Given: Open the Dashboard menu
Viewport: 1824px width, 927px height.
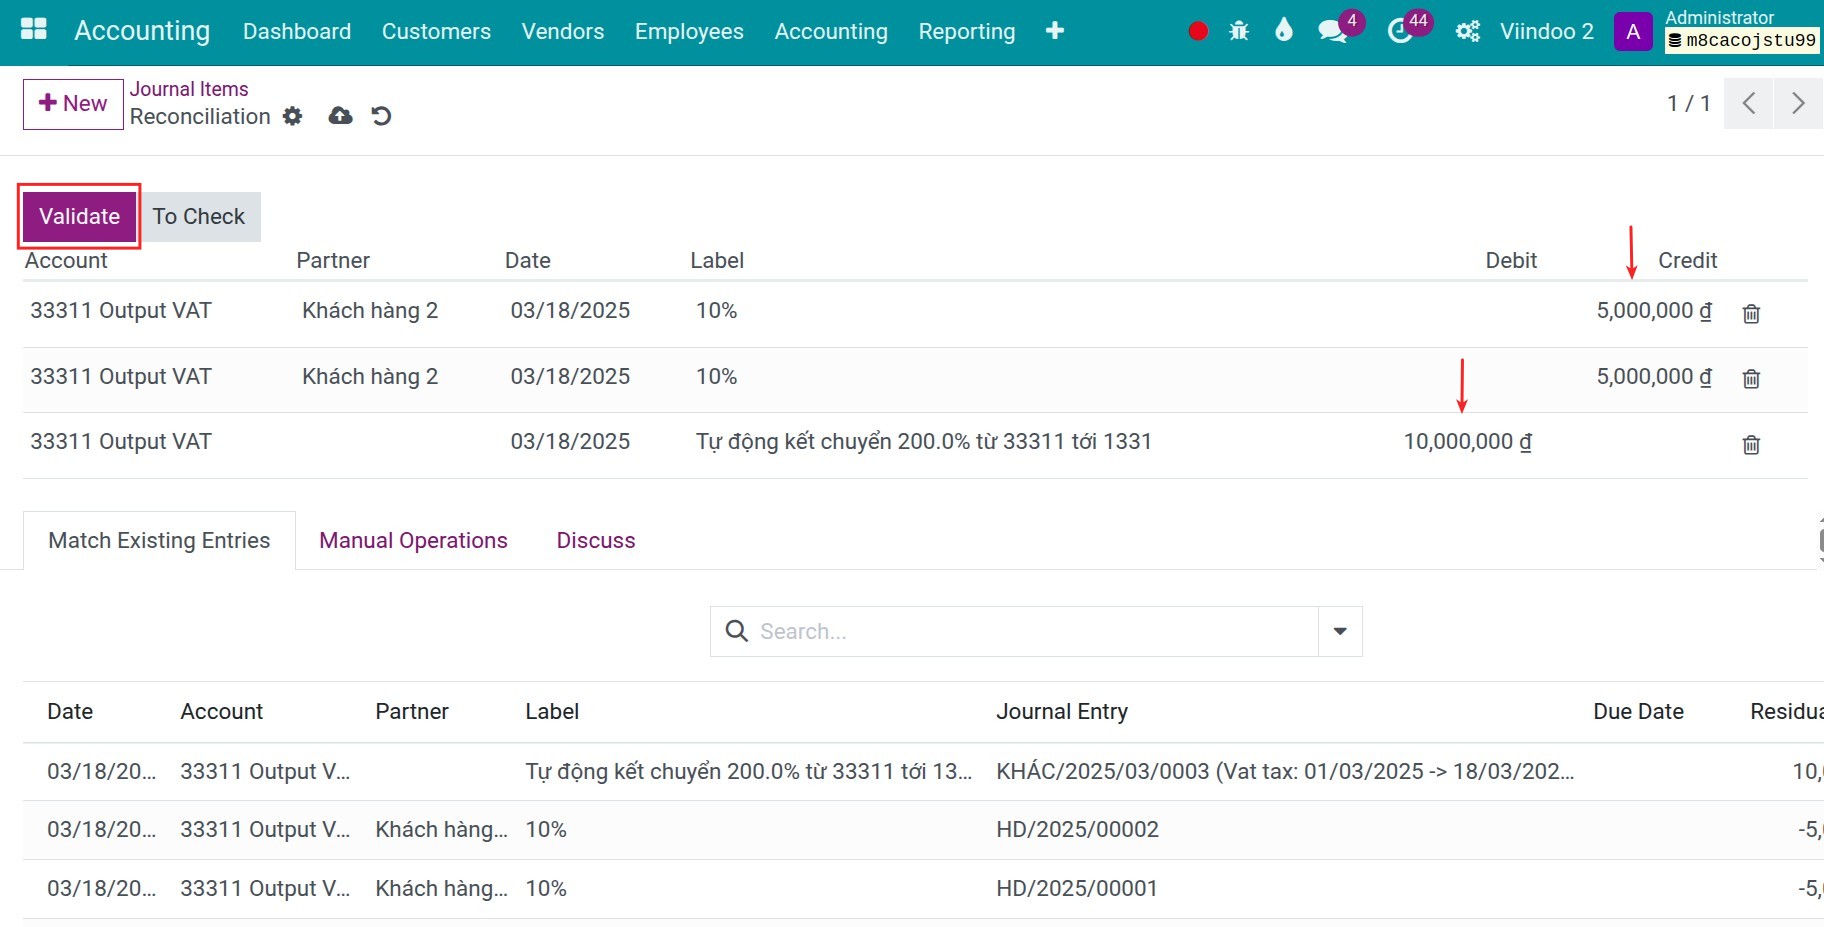Looking at the screenshot, I should tap(297, 31).
